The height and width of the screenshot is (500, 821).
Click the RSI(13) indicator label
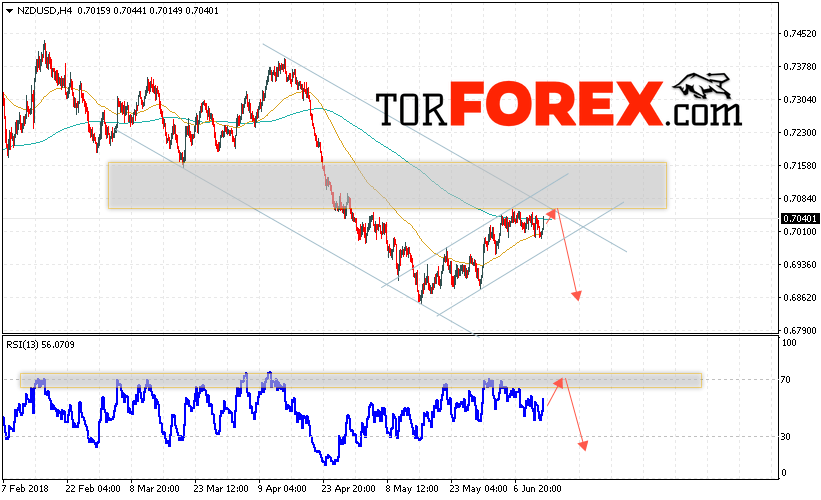(22, 345)
